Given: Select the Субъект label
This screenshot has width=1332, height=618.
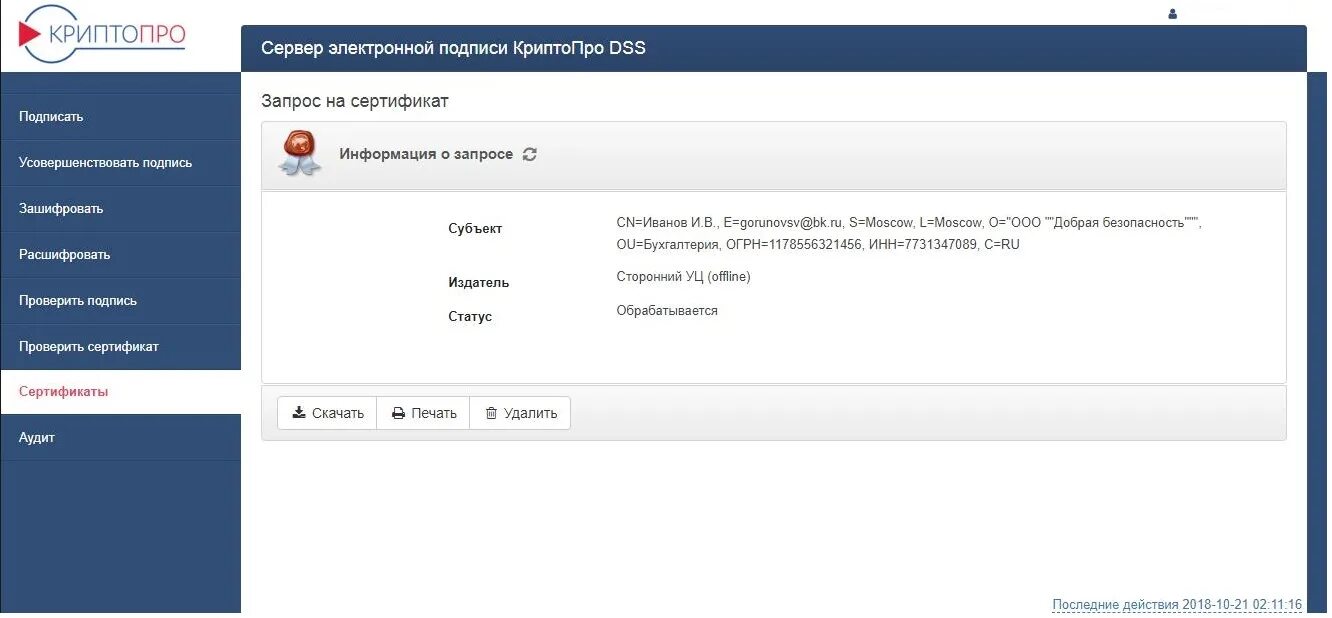Looking at the screenshot, I should [x=475, y=229].
